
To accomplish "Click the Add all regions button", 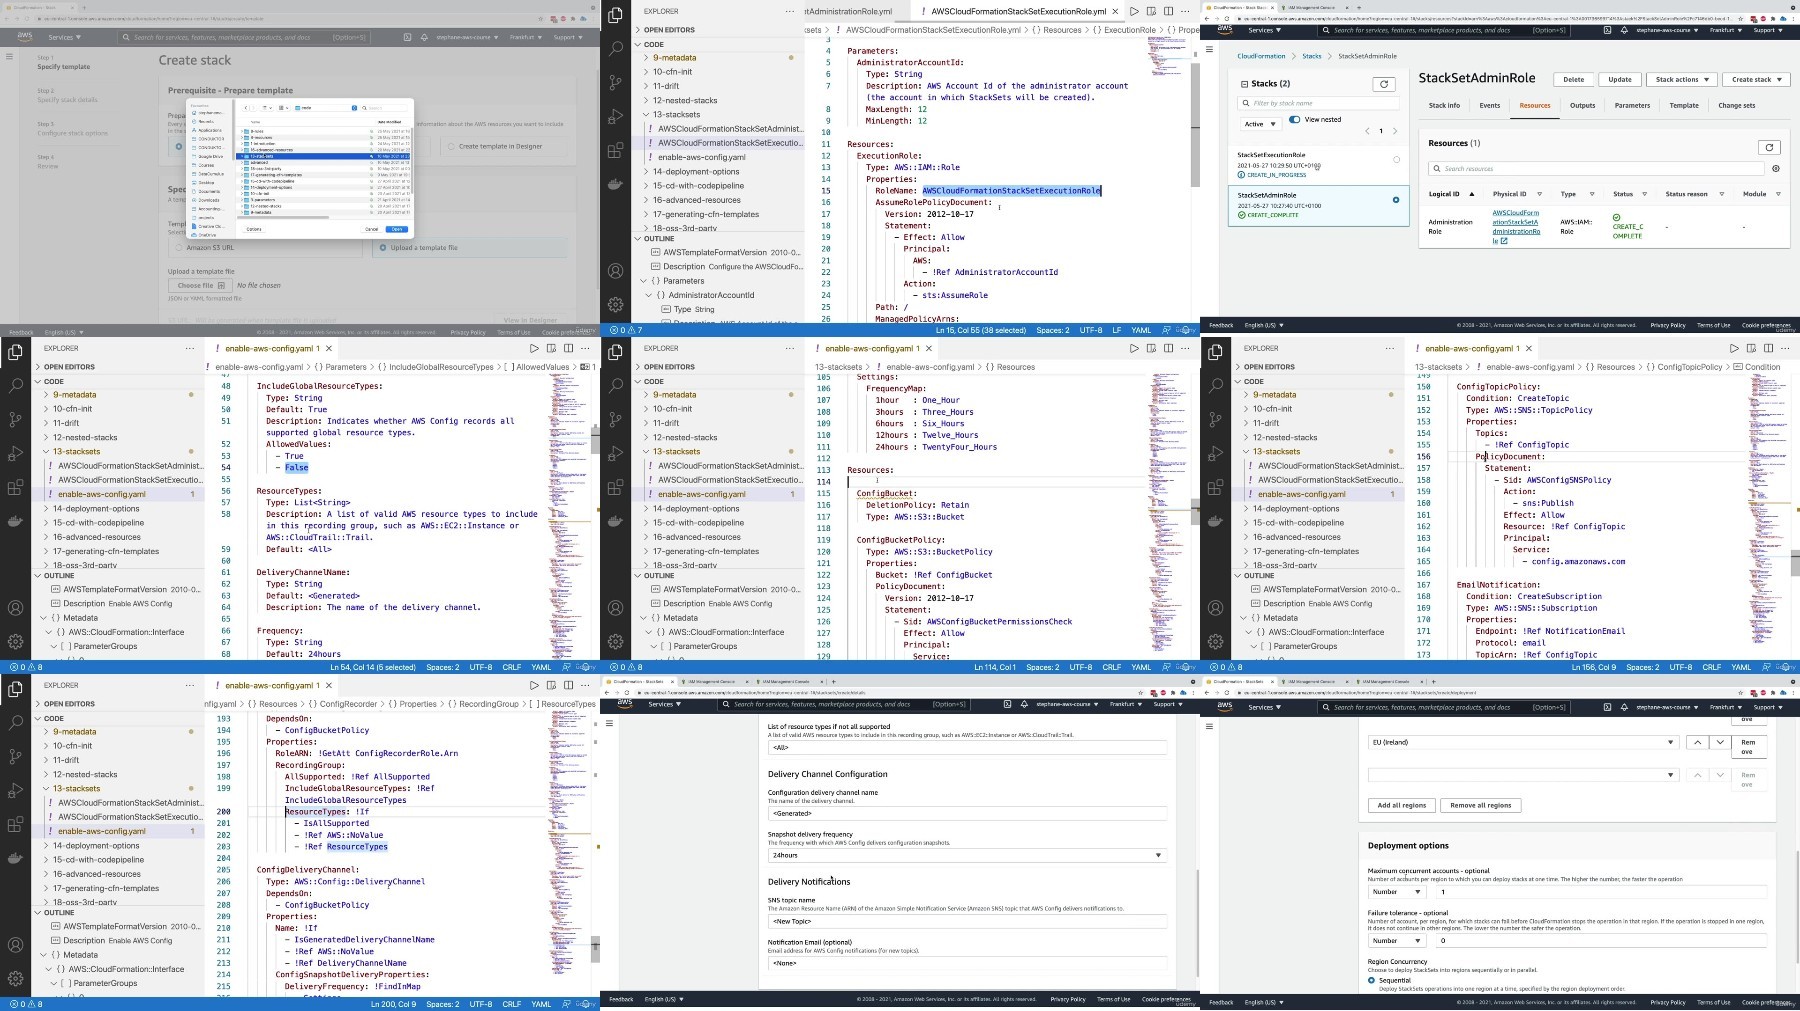I will 1401,805.
